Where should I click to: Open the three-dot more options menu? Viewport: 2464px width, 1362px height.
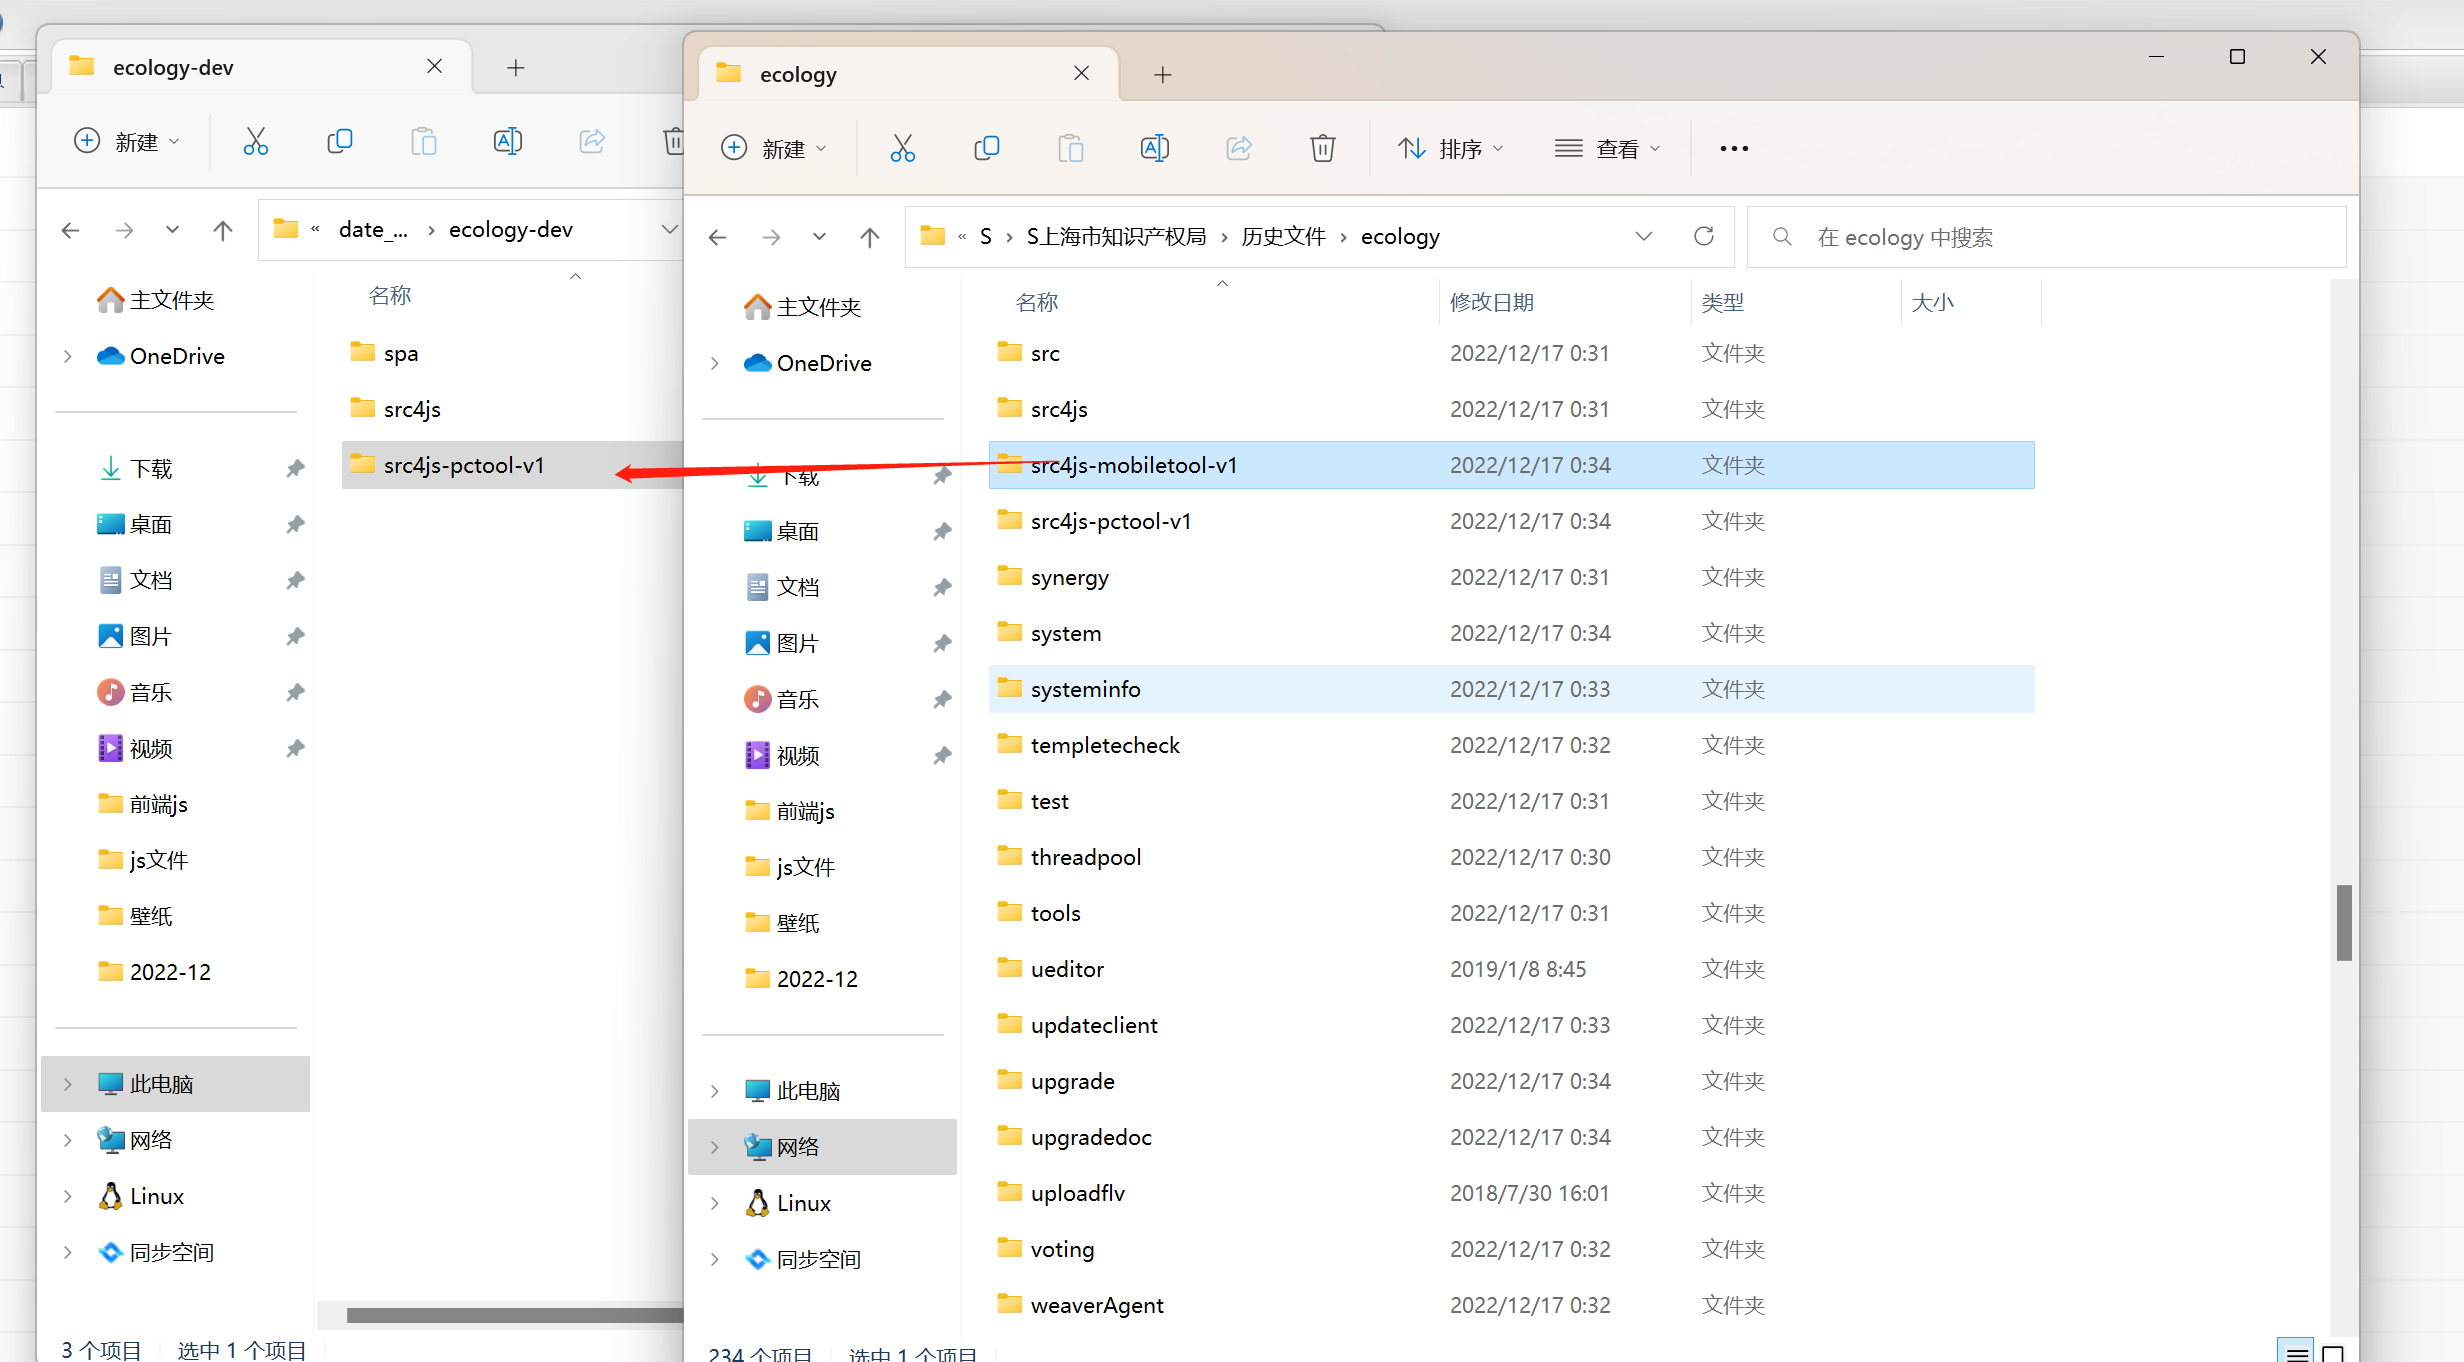click(x=1734, y=148)
